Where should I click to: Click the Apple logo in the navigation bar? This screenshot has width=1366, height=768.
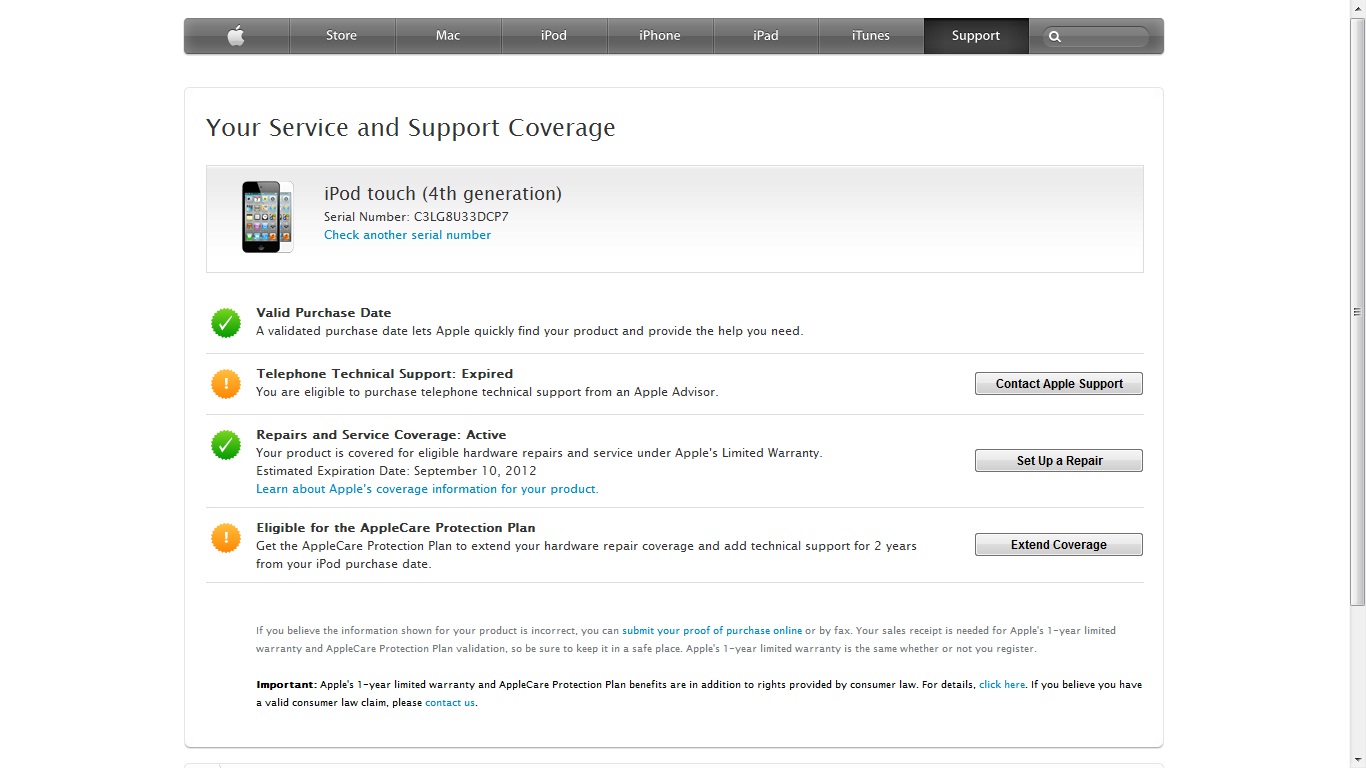click(236, 36)
